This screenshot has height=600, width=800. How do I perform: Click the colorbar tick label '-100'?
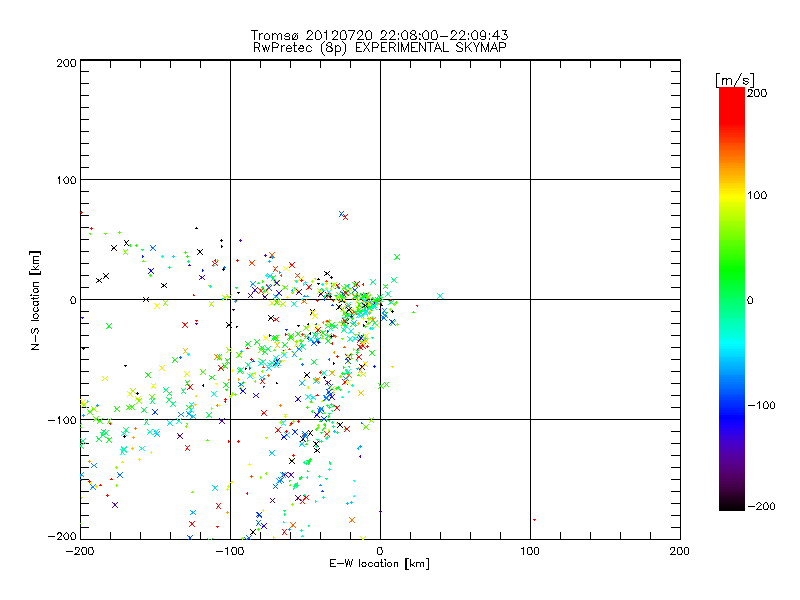point(761,406)
